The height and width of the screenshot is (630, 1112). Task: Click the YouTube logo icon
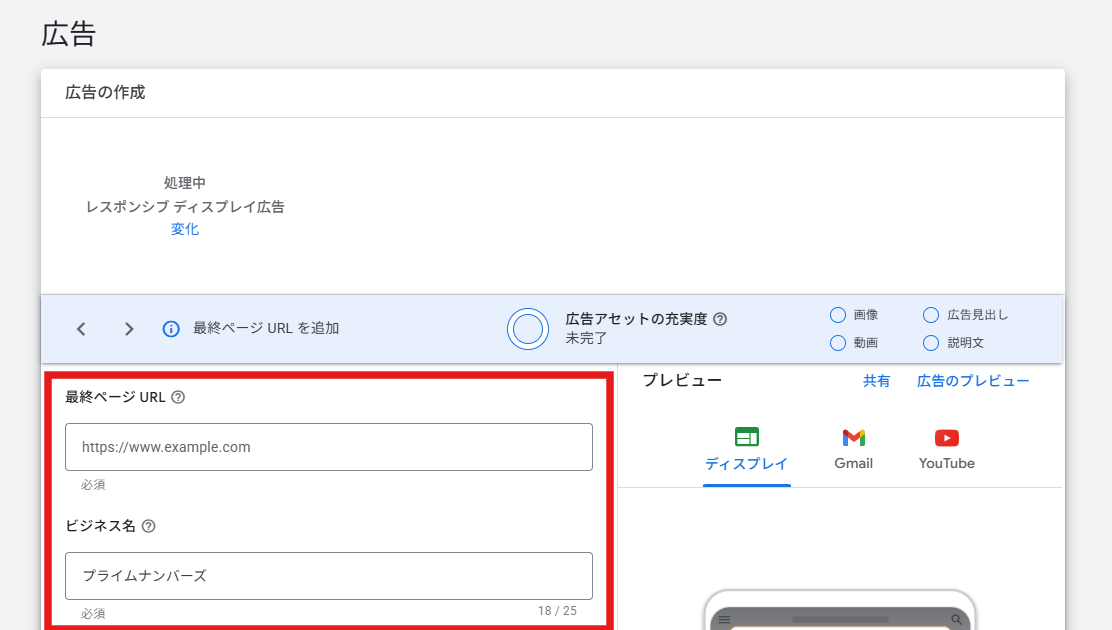pyautogui.click(x=946, y=438)
